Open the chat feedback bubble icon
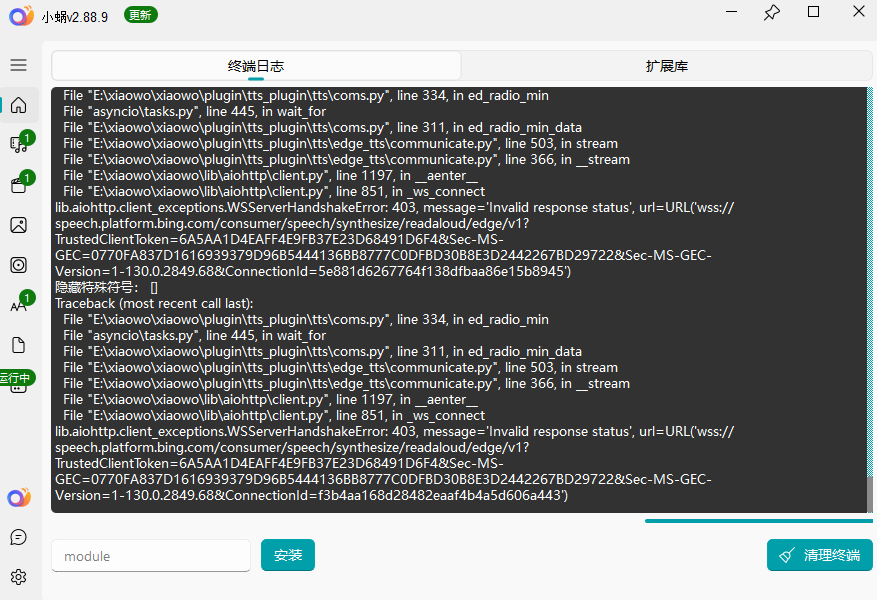 (18, 537)
